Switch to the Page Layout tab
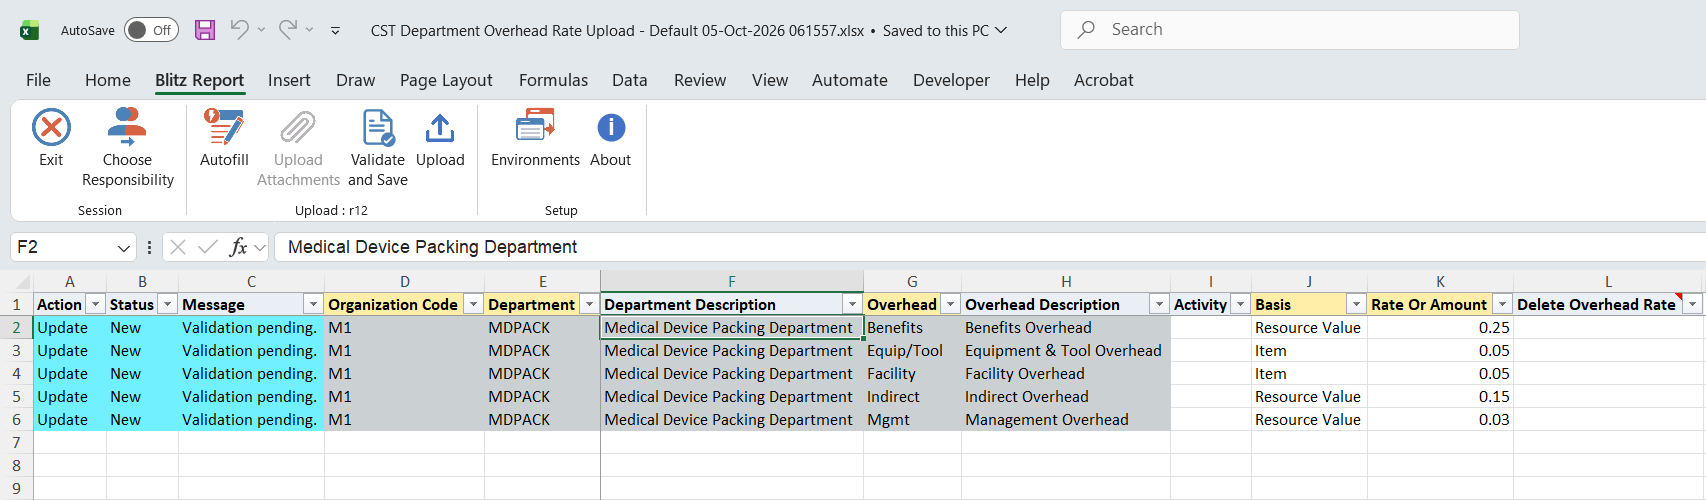This screenshot has height=500, width=1706. (x=446, y=80)
